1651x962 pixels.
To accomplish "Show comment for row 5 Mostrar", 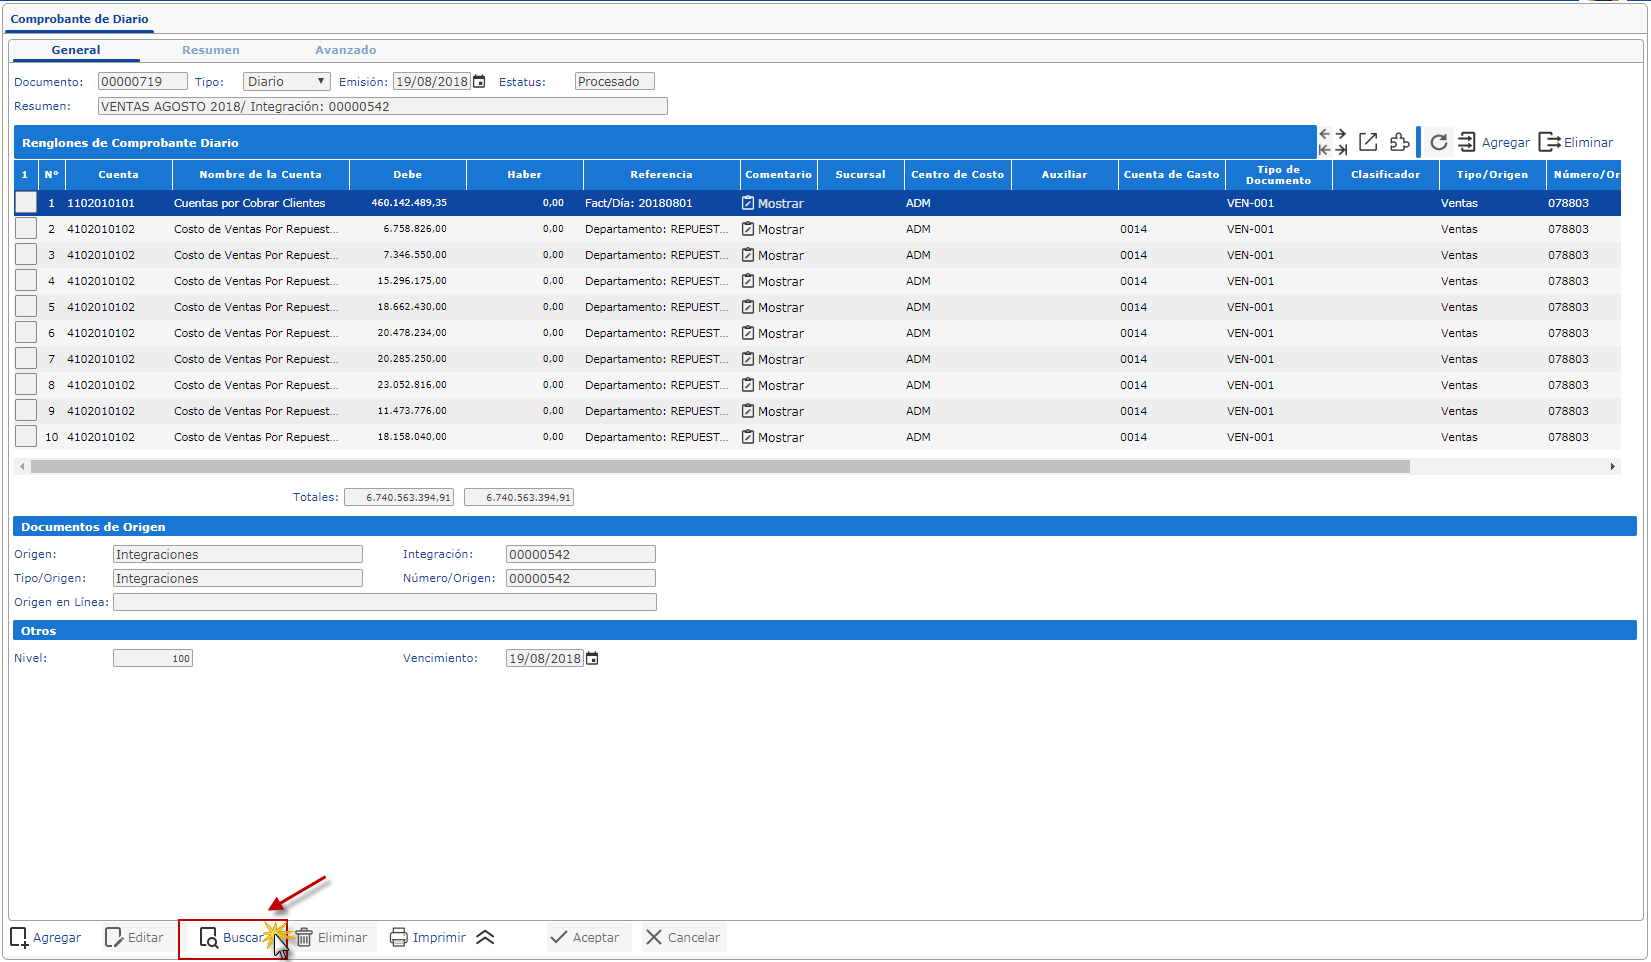I will (773, 307).
